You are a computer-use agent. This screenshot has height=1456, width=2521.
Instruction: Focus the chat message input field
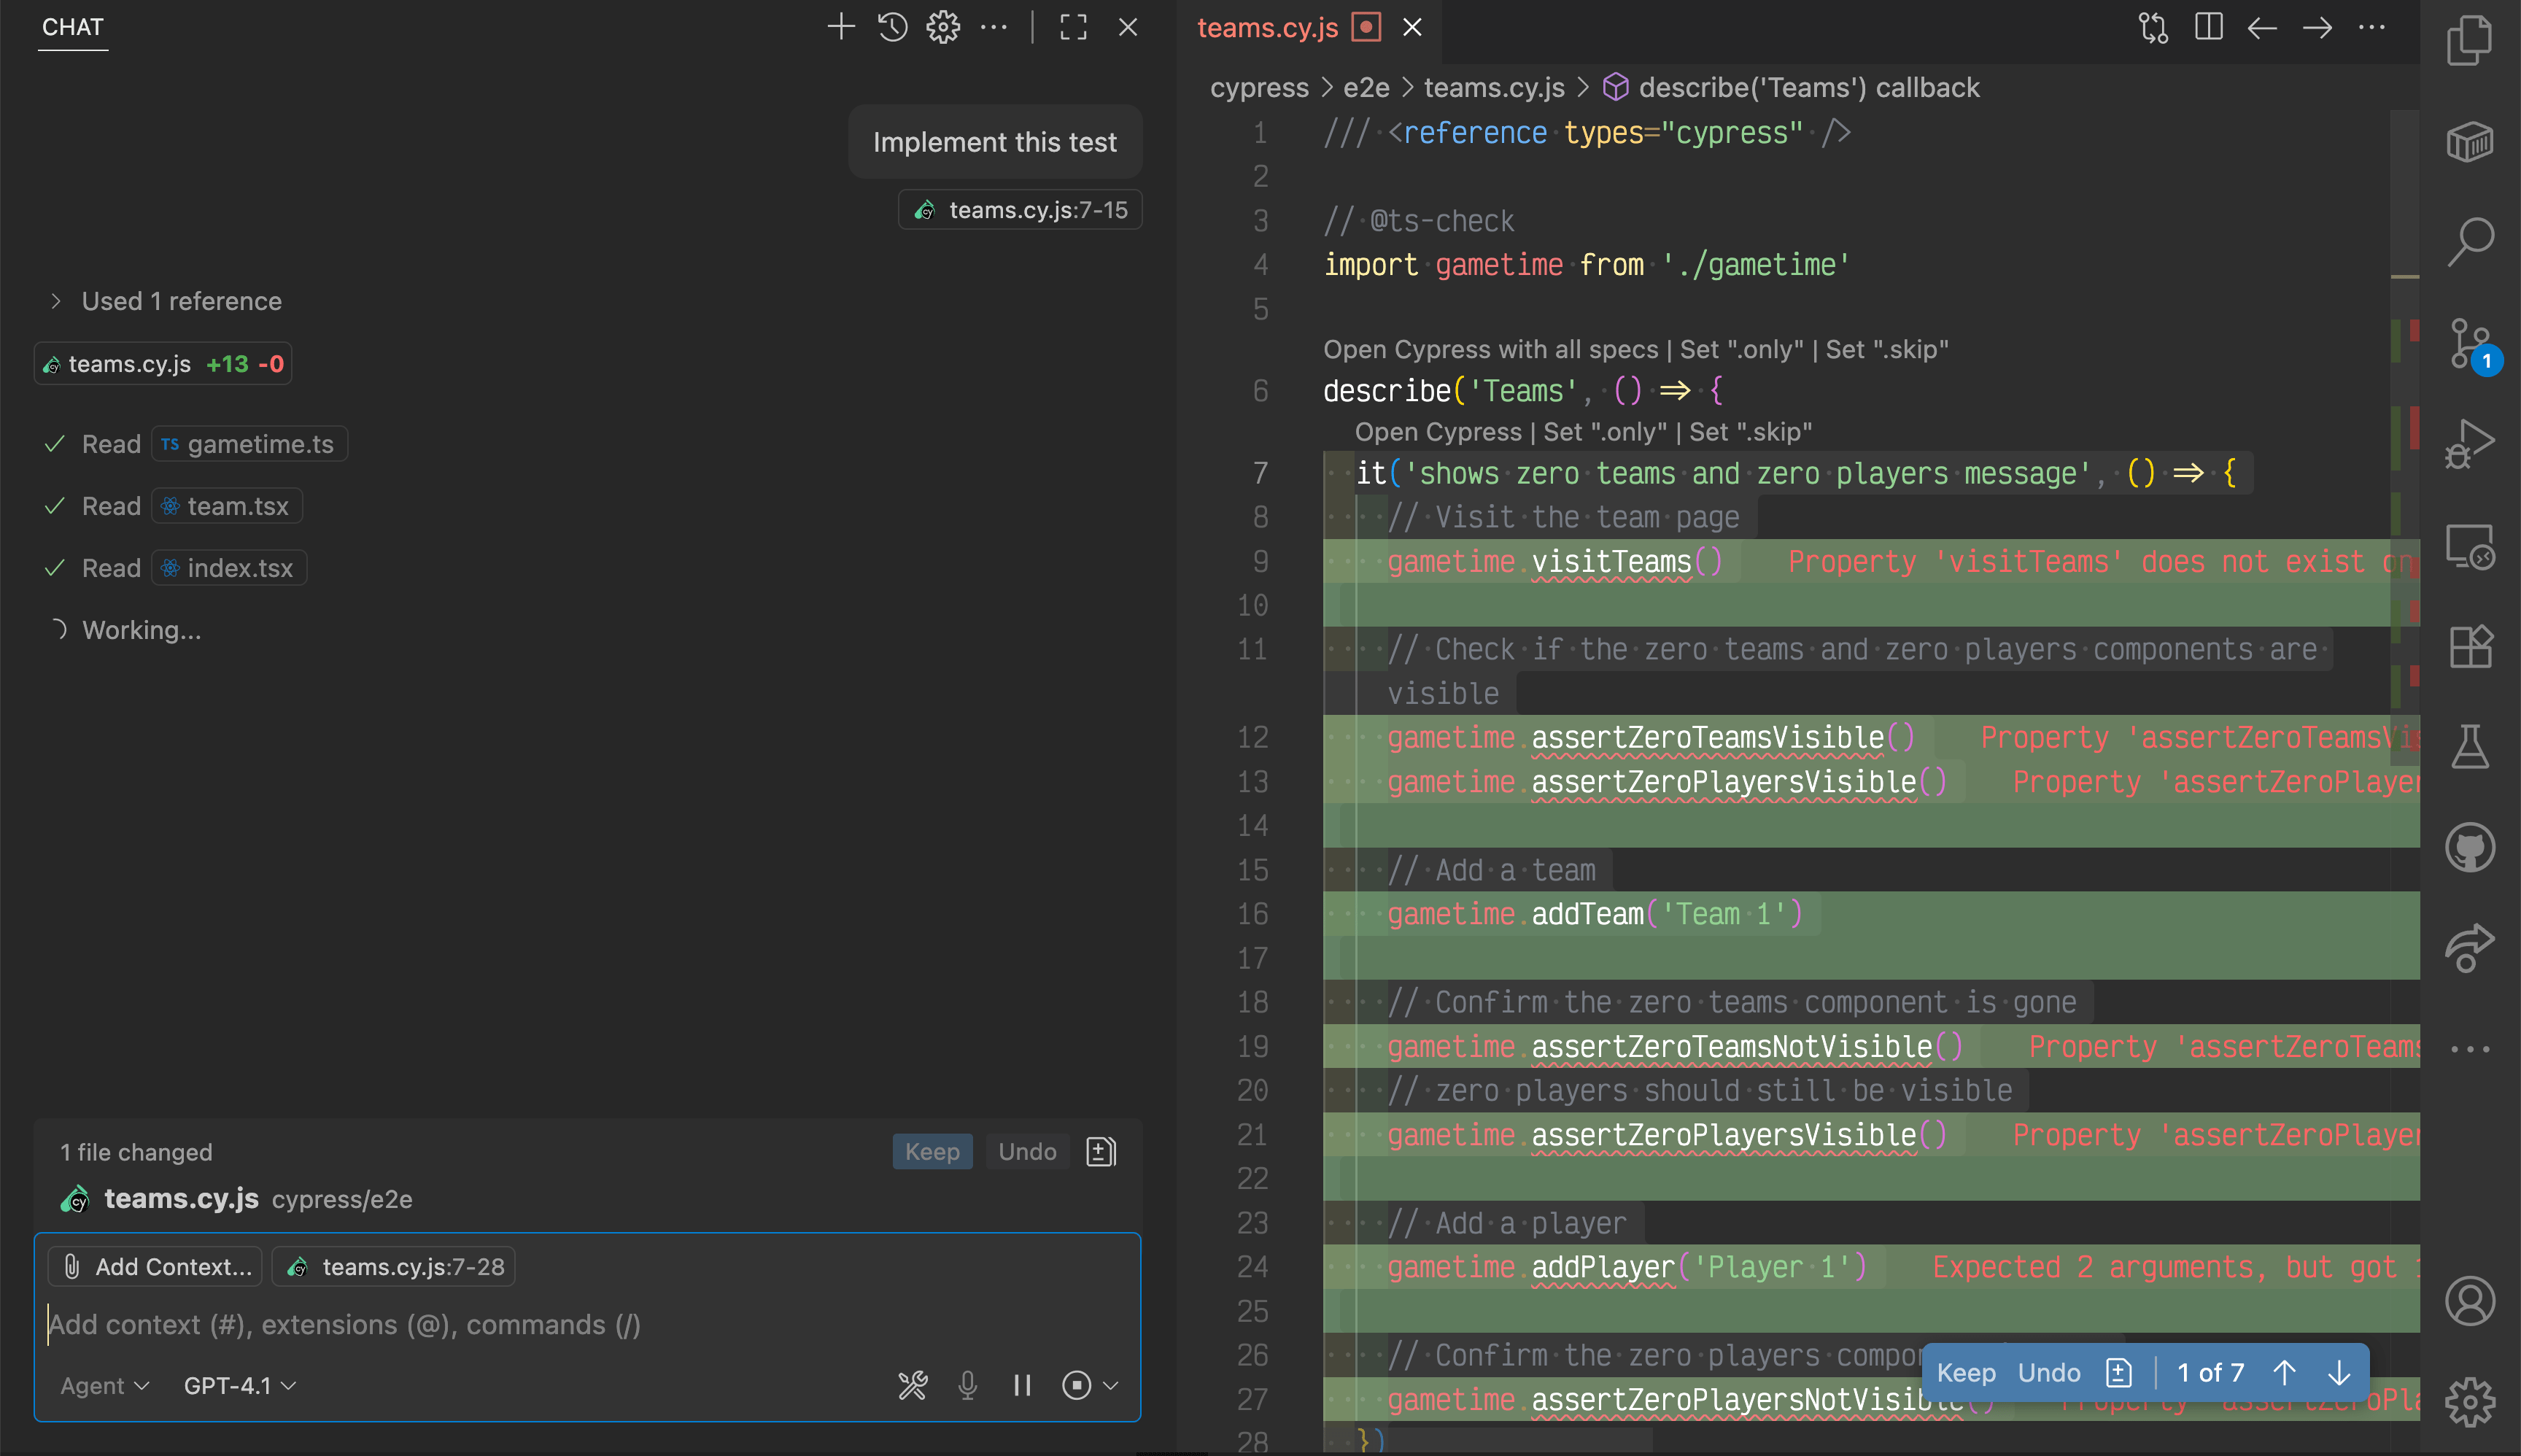tap(588, 1324)
